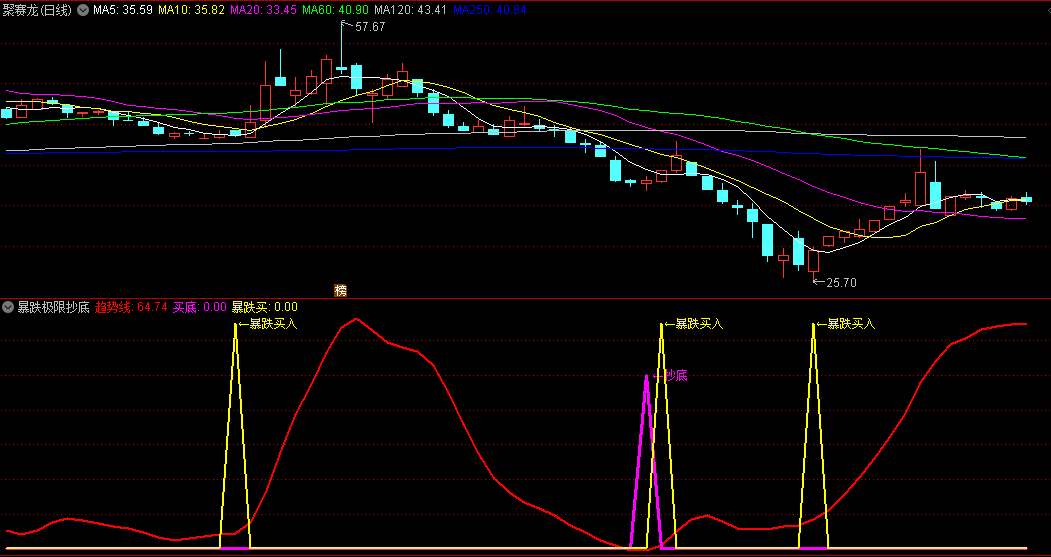The width and height of the screenshot is (1051, 557).
Task: Open the 暴跌极限抄底 indicator dropdown arrow
Action: coord(8,307)
